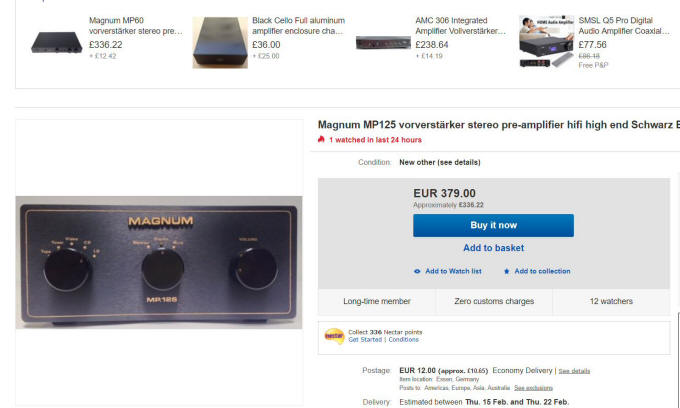Click the flame icon beside watched notice
680x408 pixels.
pyautogui.click(x=322, y=140)
